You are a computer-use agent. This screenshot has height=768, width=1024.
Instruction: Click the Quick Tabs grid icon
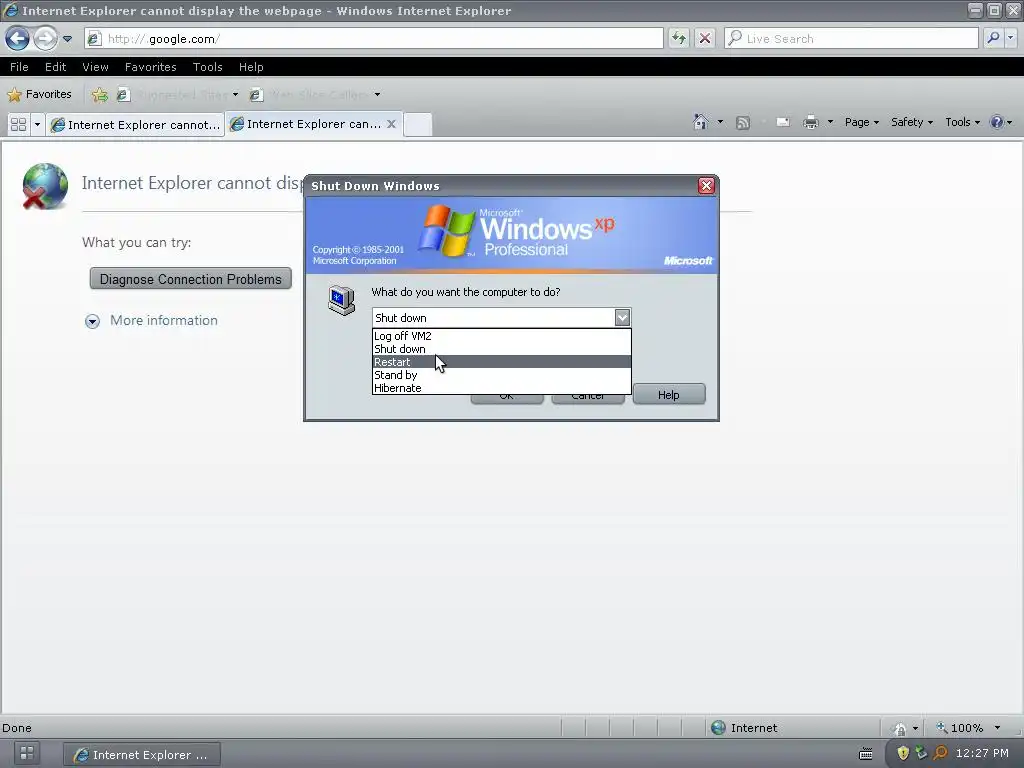pyautogui.click(x=18, y=124)
